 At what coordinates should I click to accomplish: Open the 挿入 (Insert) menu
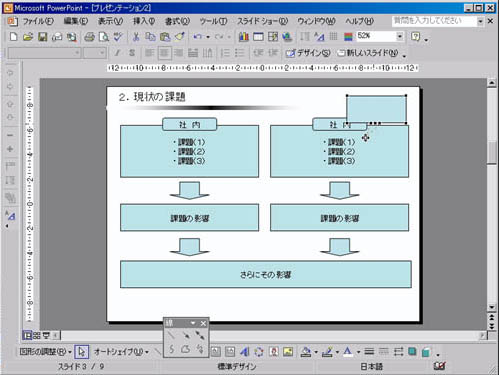(144, 21)
